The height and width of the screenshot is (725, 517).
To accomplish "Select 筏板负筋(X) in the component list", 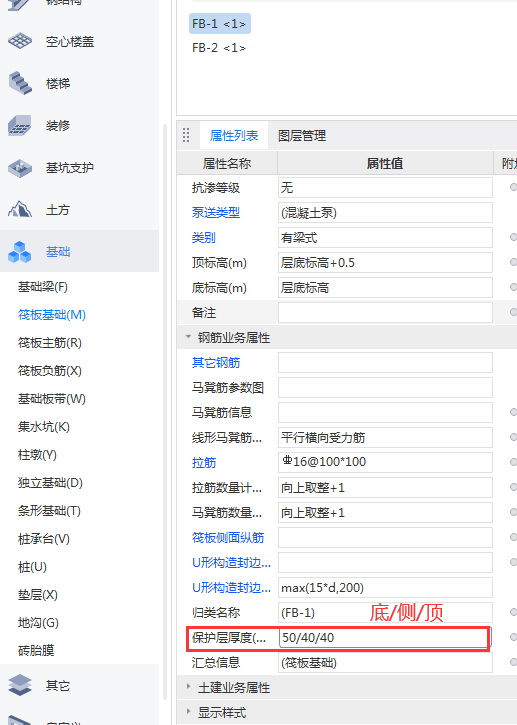I will click(49, 371).
